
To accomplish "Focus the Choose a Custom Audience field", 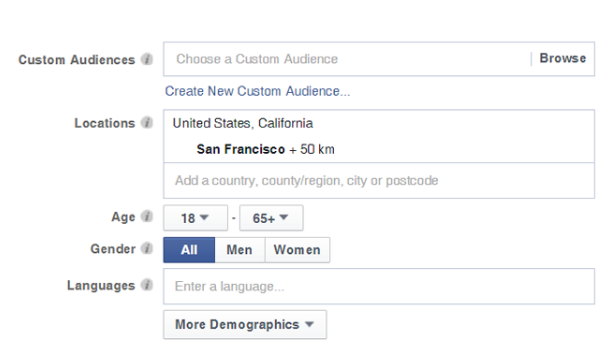I will 347,59.
